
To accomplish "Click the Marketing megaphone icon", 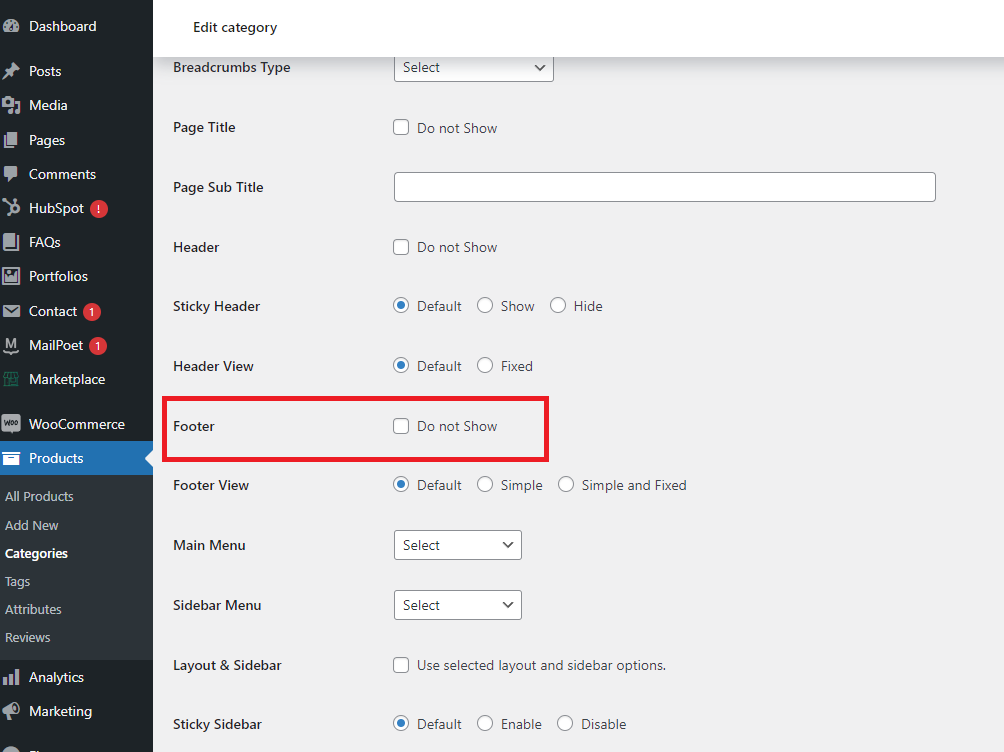I will click(x=11, y=711).
